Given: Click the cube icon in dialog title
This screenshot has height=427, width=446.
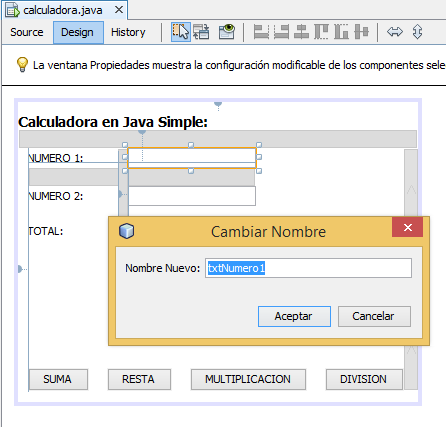Looking at the screenshot, I should (x=126, y=231).
